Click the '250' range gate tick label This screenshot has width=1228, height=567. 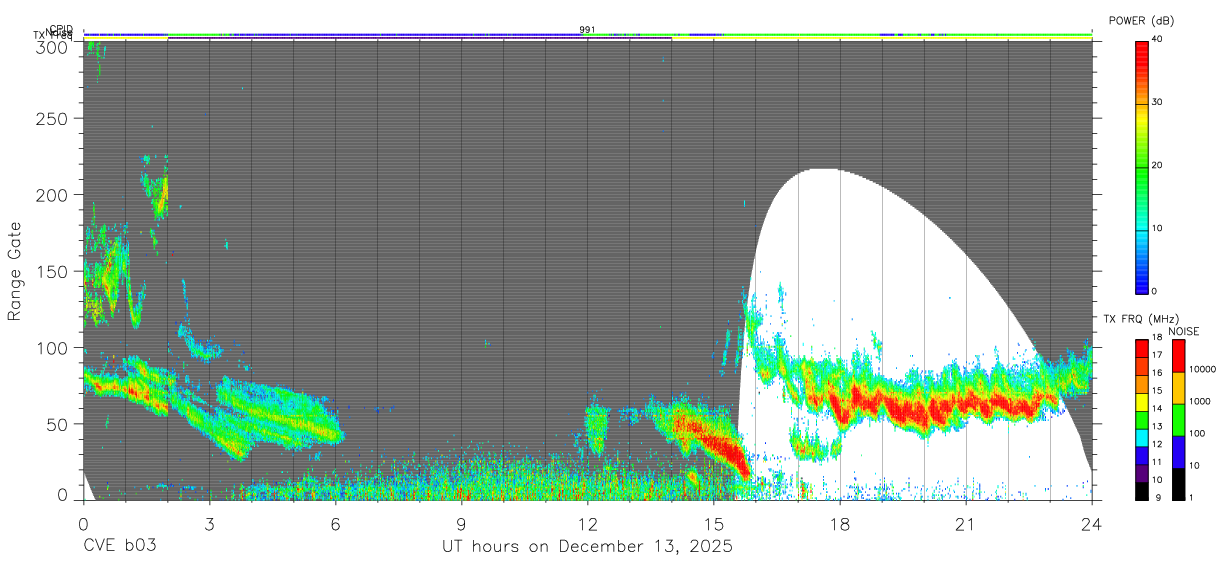(x=52, y=119)
